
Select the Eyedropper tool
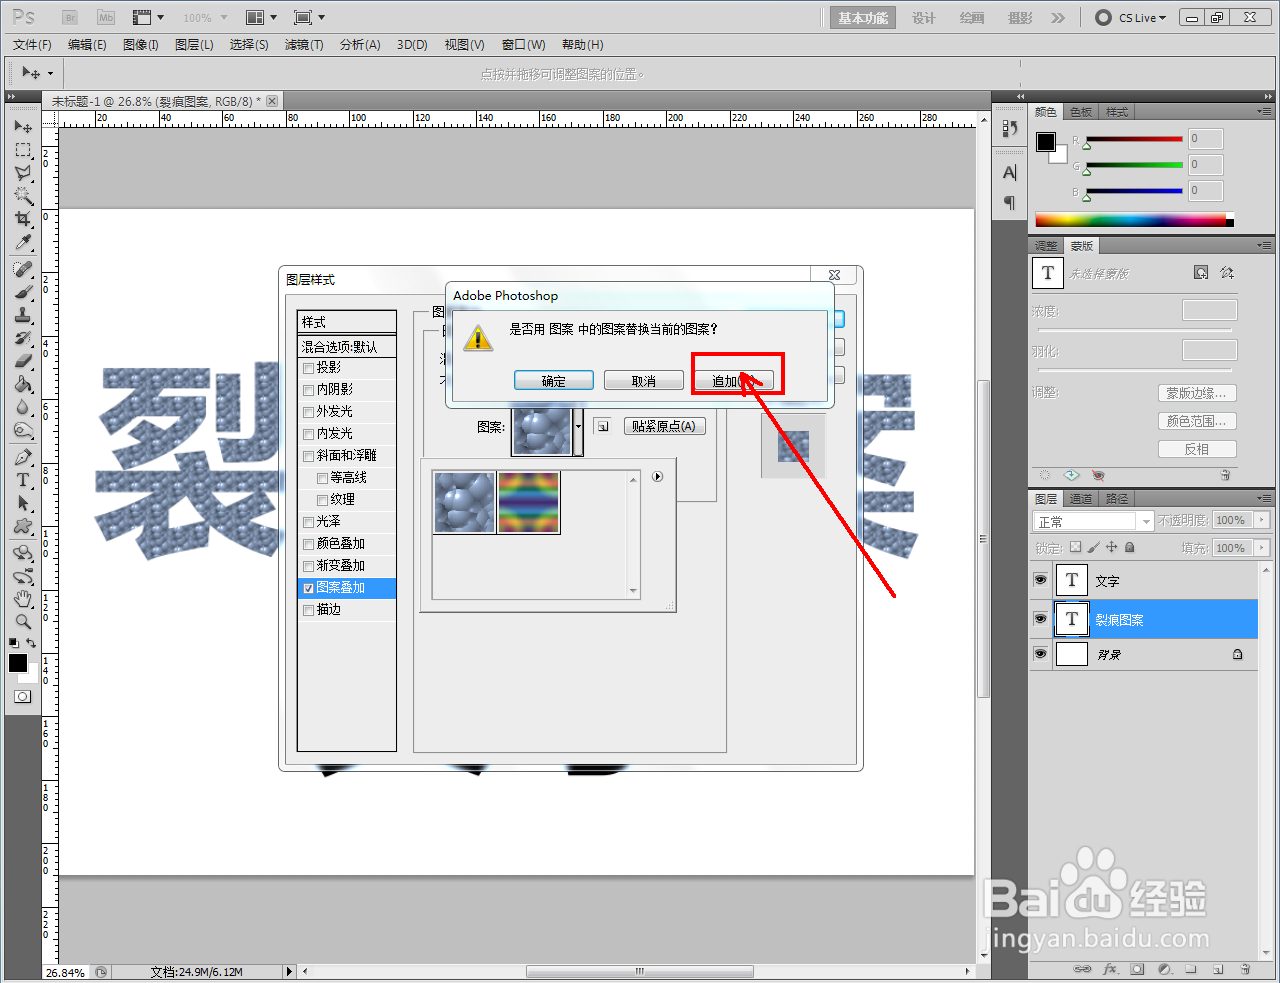point(22,243)
